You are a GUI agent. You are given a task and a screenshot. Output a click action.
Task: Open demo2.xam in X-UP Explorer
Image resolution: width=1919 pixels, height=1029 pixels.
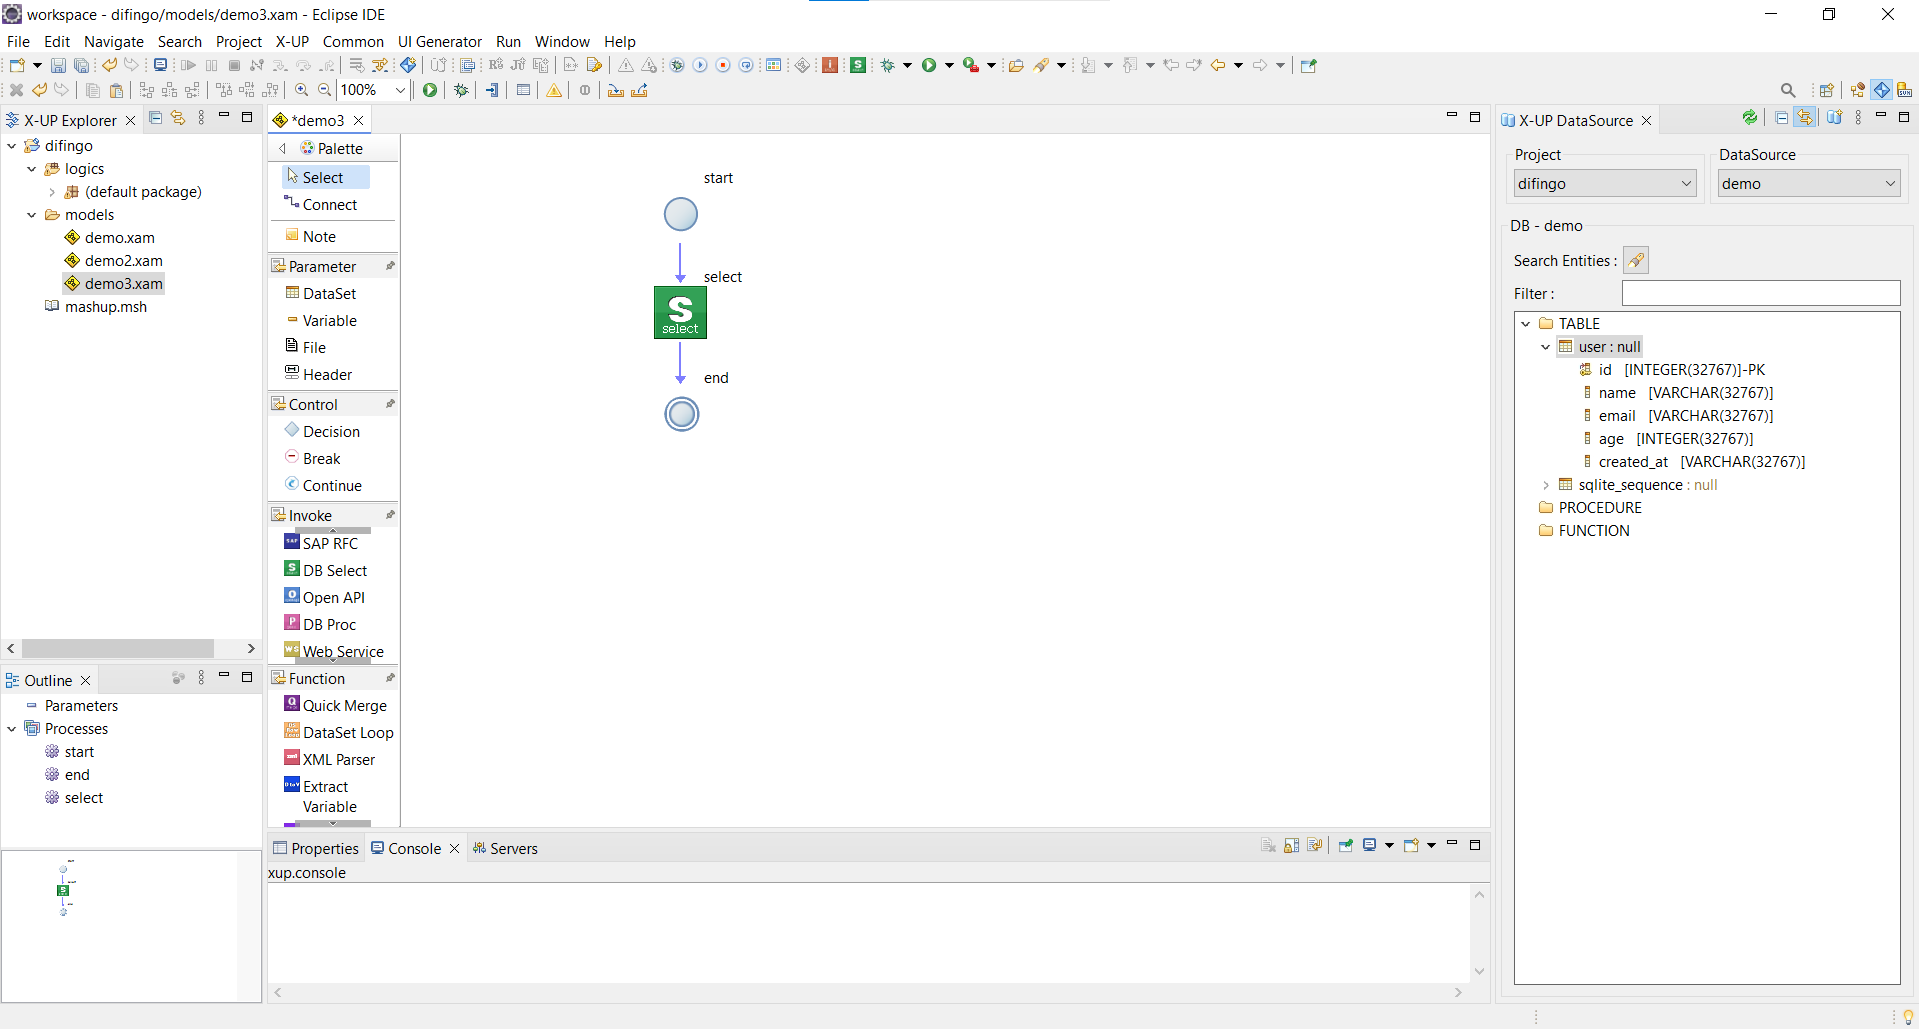123,260
